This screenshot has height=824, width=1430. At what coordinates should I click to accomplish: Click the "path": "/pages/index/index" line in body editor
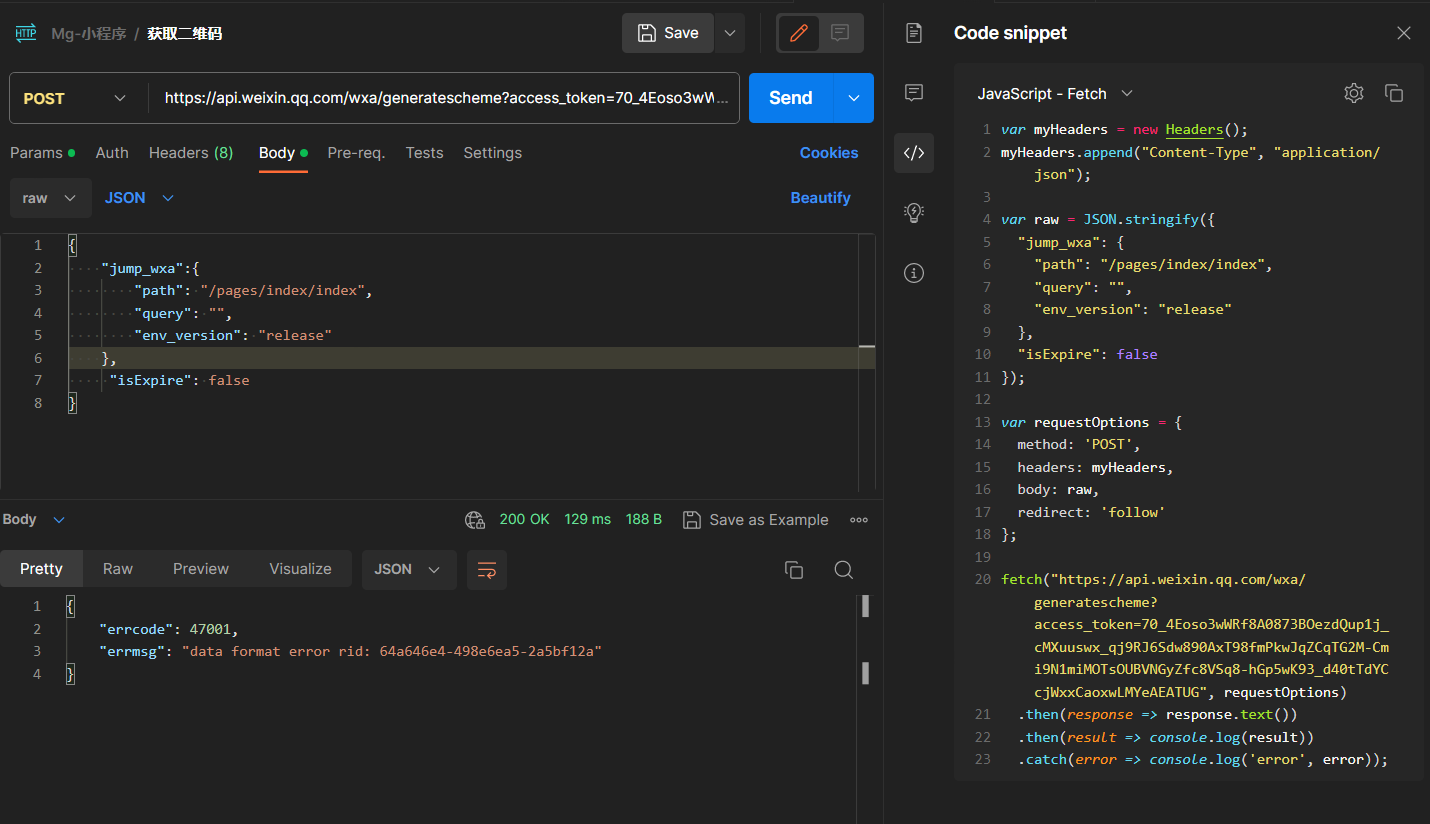point(253,290)
